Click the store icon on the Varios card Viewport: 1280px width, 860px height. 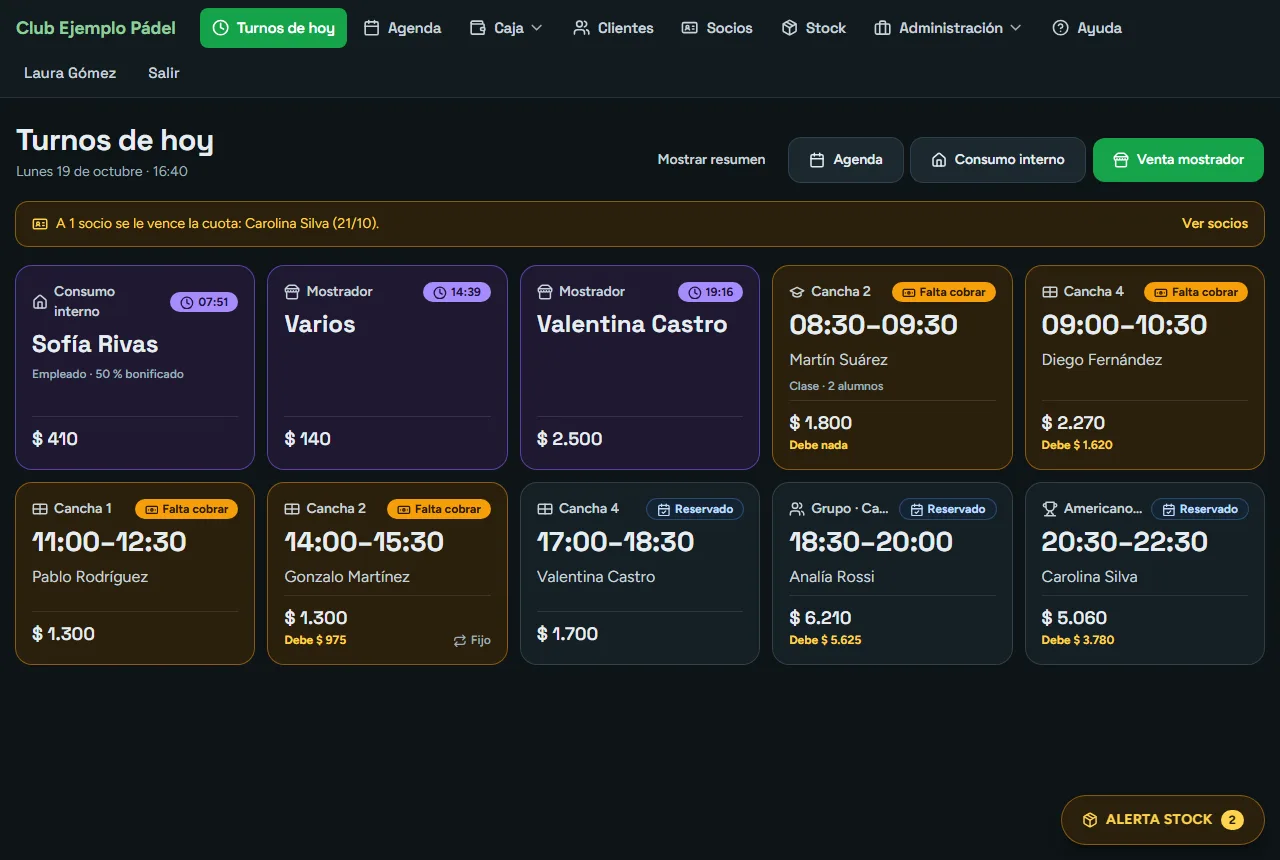(x=292, y=292)
